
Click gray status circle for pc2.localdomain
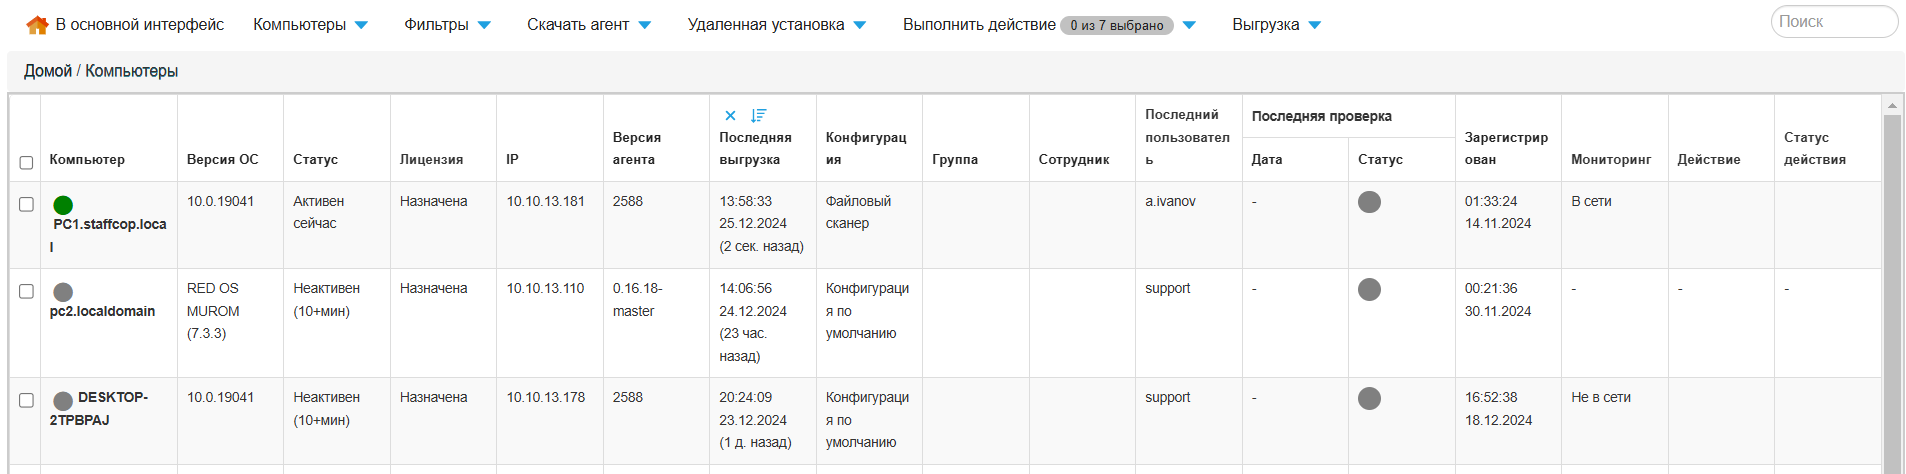click(63, 292)
